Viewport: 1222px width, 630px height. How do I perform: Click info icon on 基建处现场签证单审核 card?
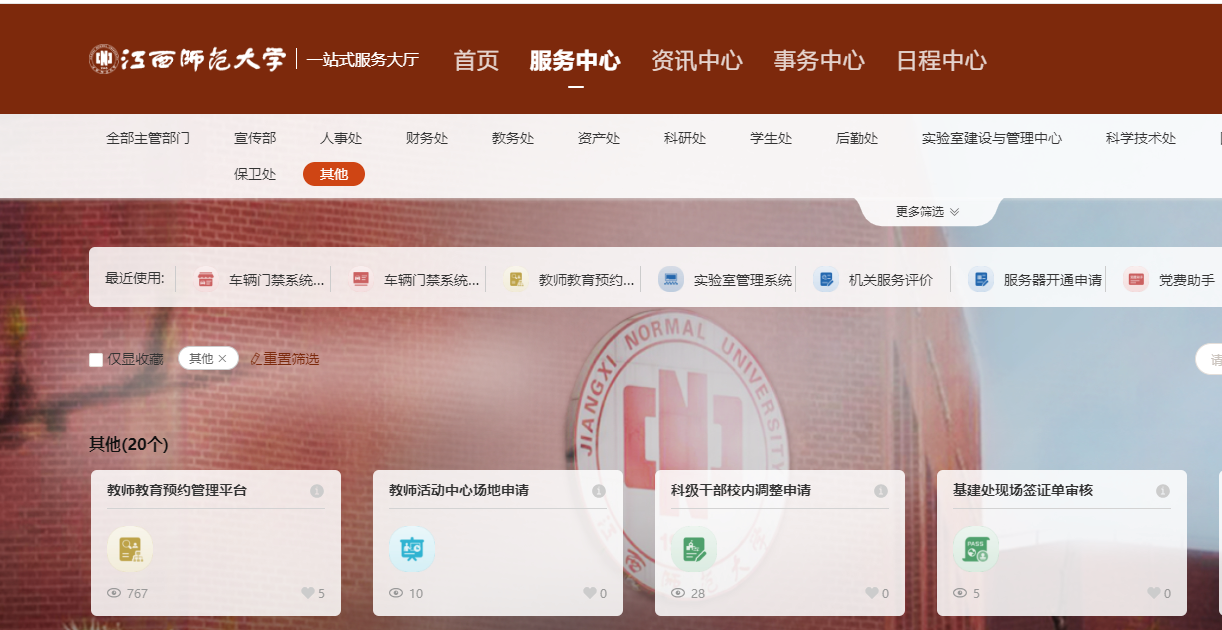(x=1163, y=491)
